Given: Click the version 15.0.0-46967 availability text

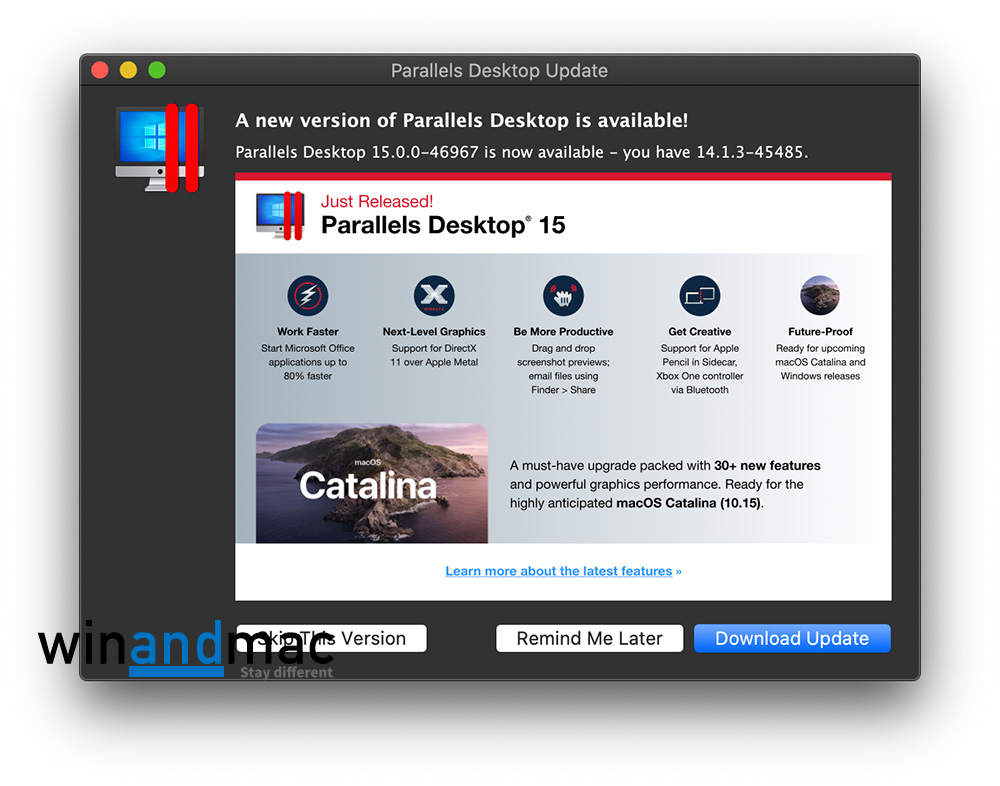Looking at the screenshot, I should pyautogui.click(x=521, y=152).
